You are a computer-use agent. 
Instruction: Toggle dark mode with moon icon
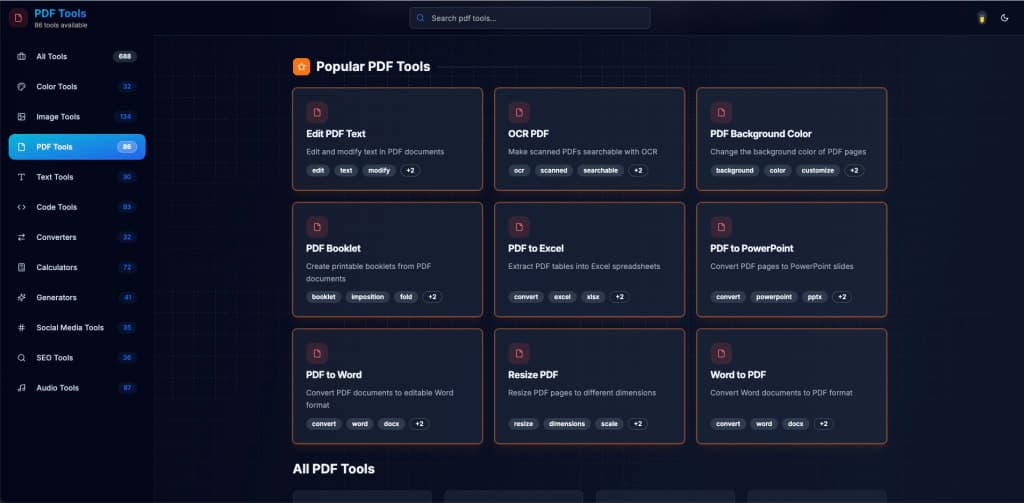click(x=1004, y=18)
